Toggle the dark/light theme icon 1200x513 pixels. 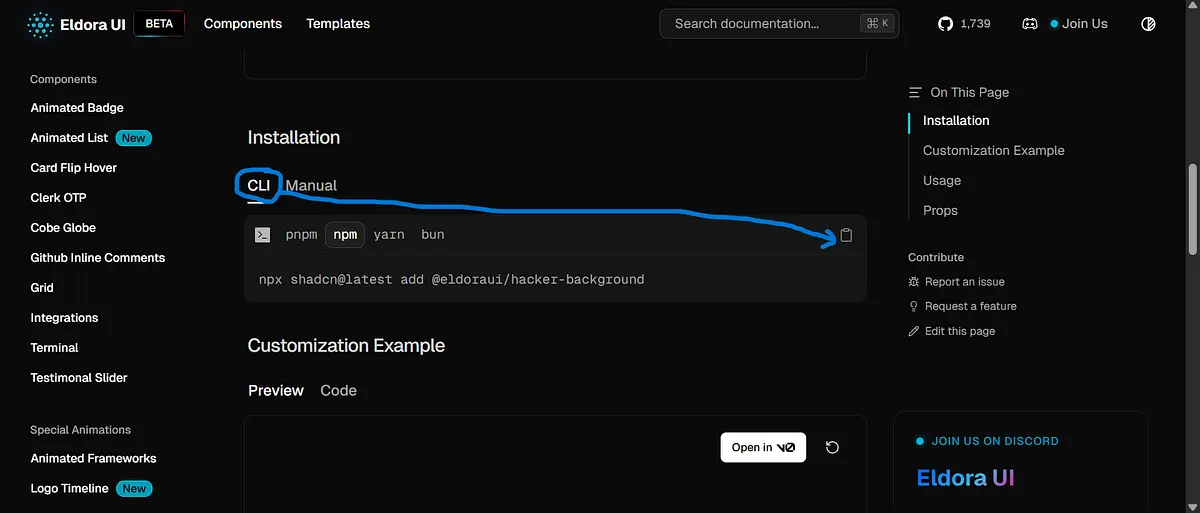[1148, 24]
